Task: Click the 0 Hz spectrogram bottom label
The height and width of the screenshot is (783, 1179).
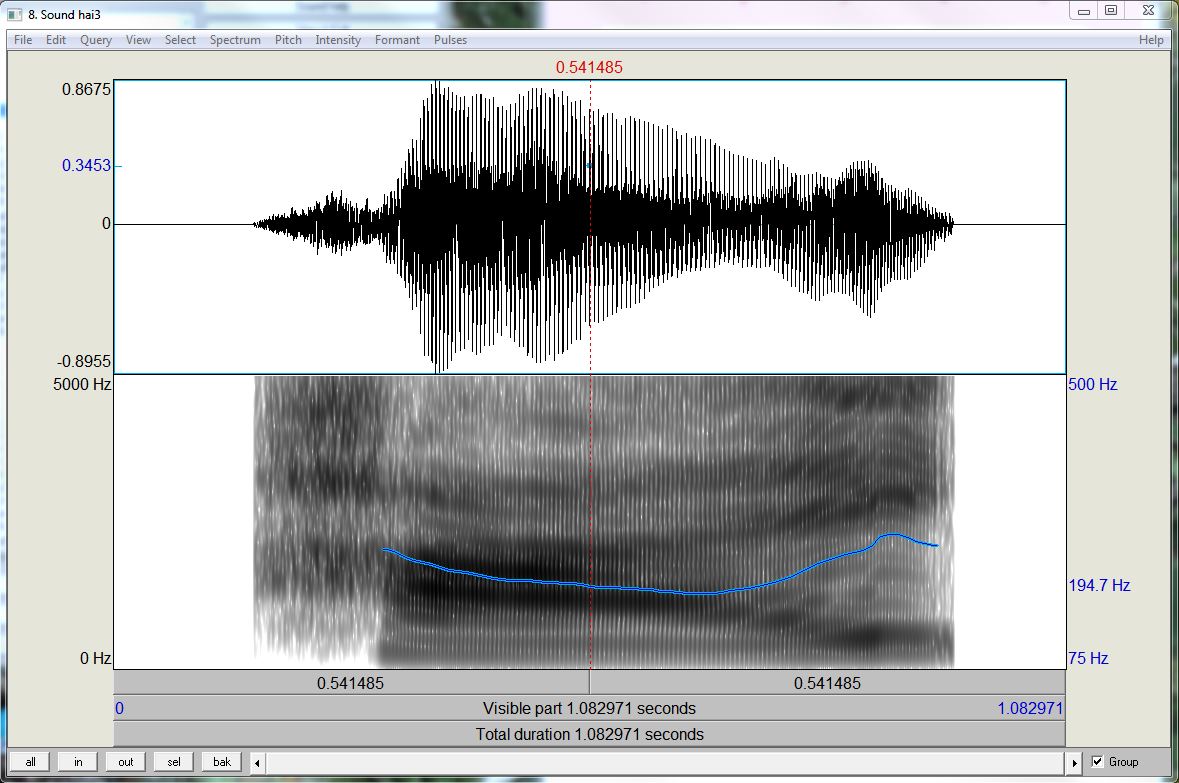Action: 95,658
